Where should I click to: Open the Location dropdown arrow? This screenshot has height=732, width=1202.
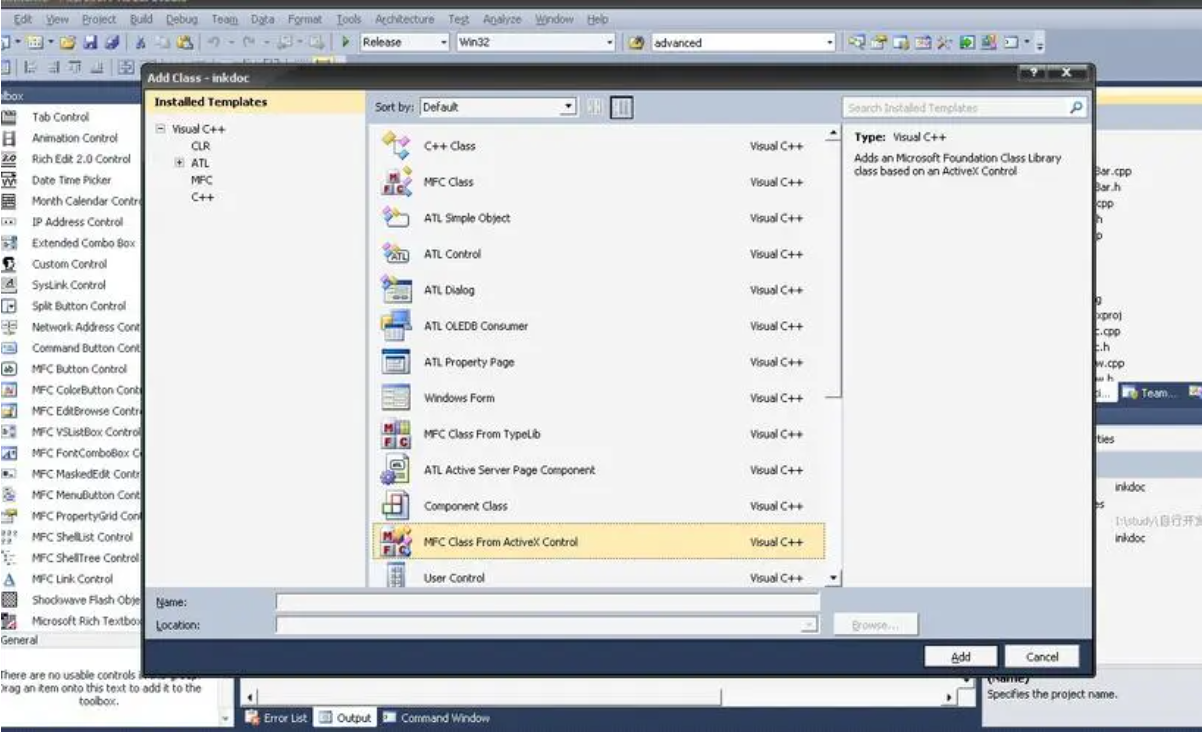click(810, 625)
